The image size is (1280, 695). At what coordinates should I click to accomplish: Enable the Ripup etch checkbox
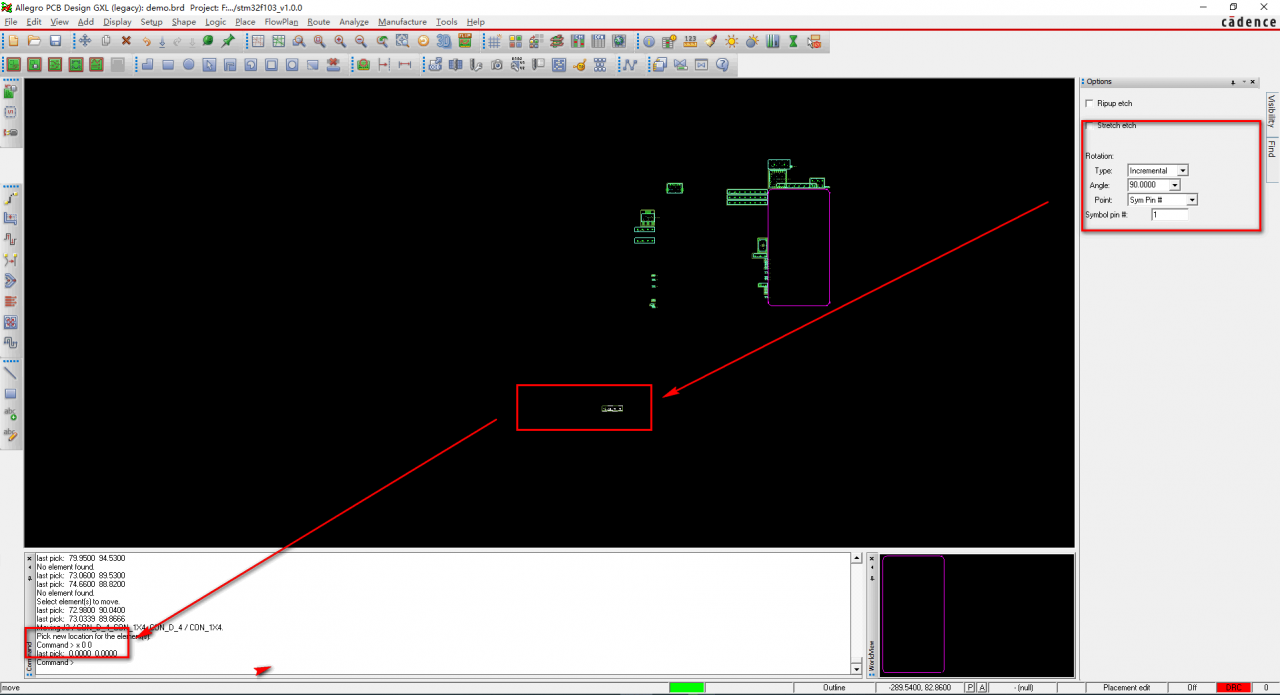1089,103
